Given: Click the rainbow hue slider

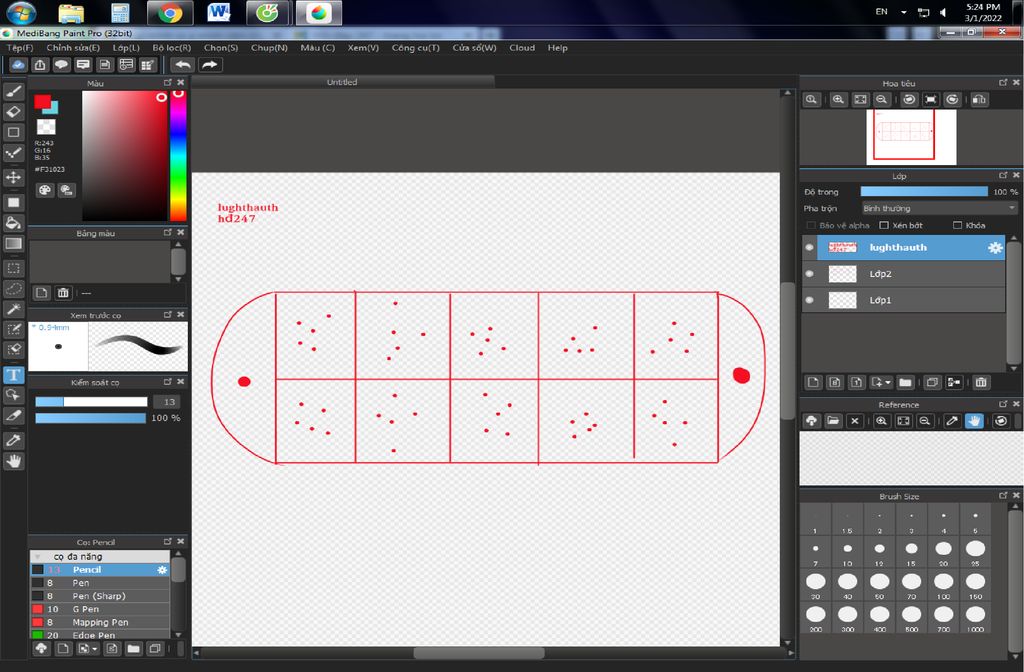Looking at the screenshot, I should point(178,156).
